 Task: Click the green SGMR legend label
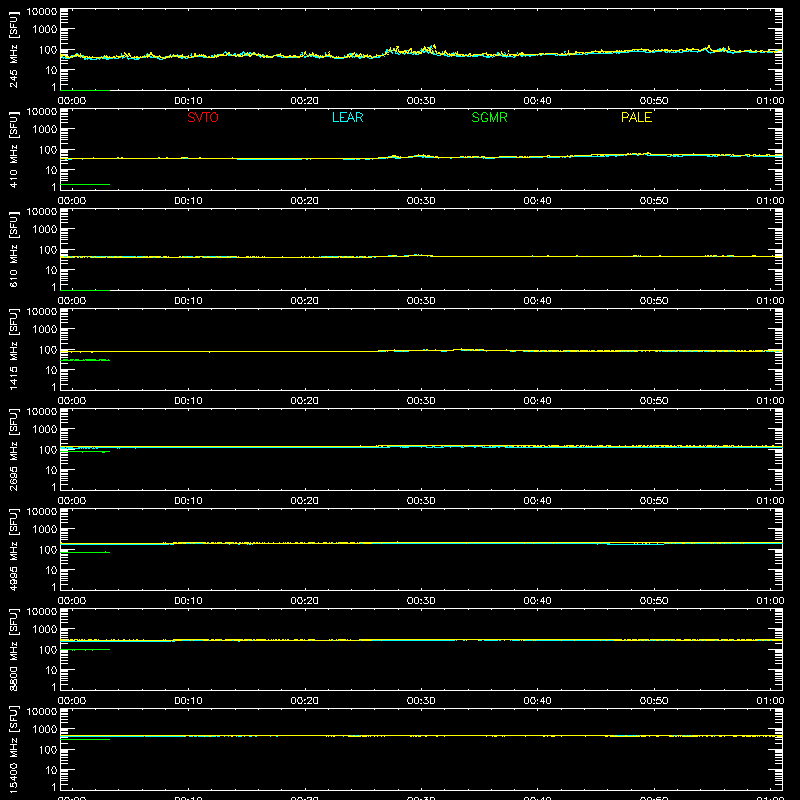[489, 117]
